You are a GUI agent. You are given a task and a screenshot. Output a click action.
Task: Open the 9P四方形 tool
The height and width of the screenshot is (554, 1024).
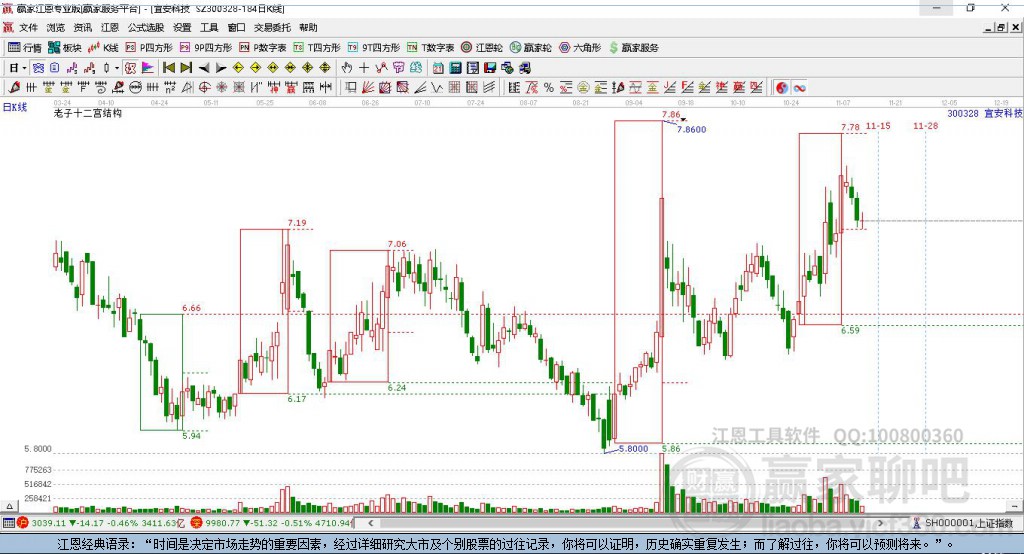pyautogui.click(x=206, y=48)
